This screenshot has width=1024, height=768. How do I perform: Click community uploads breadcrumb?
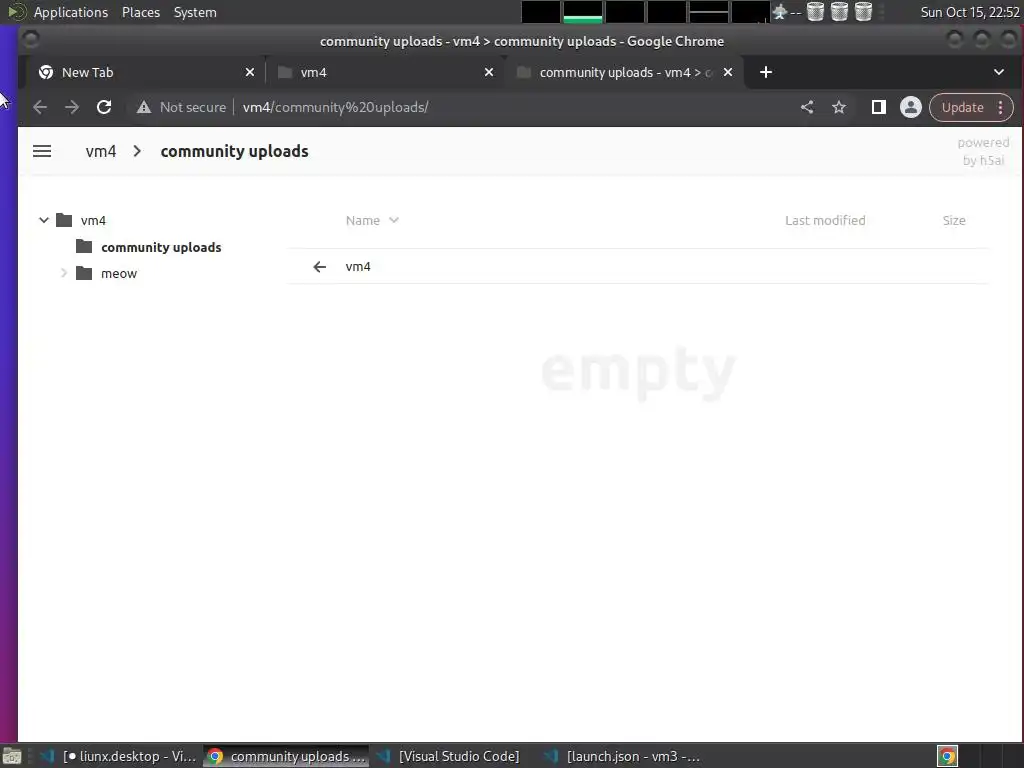click(x=234, y=151)
